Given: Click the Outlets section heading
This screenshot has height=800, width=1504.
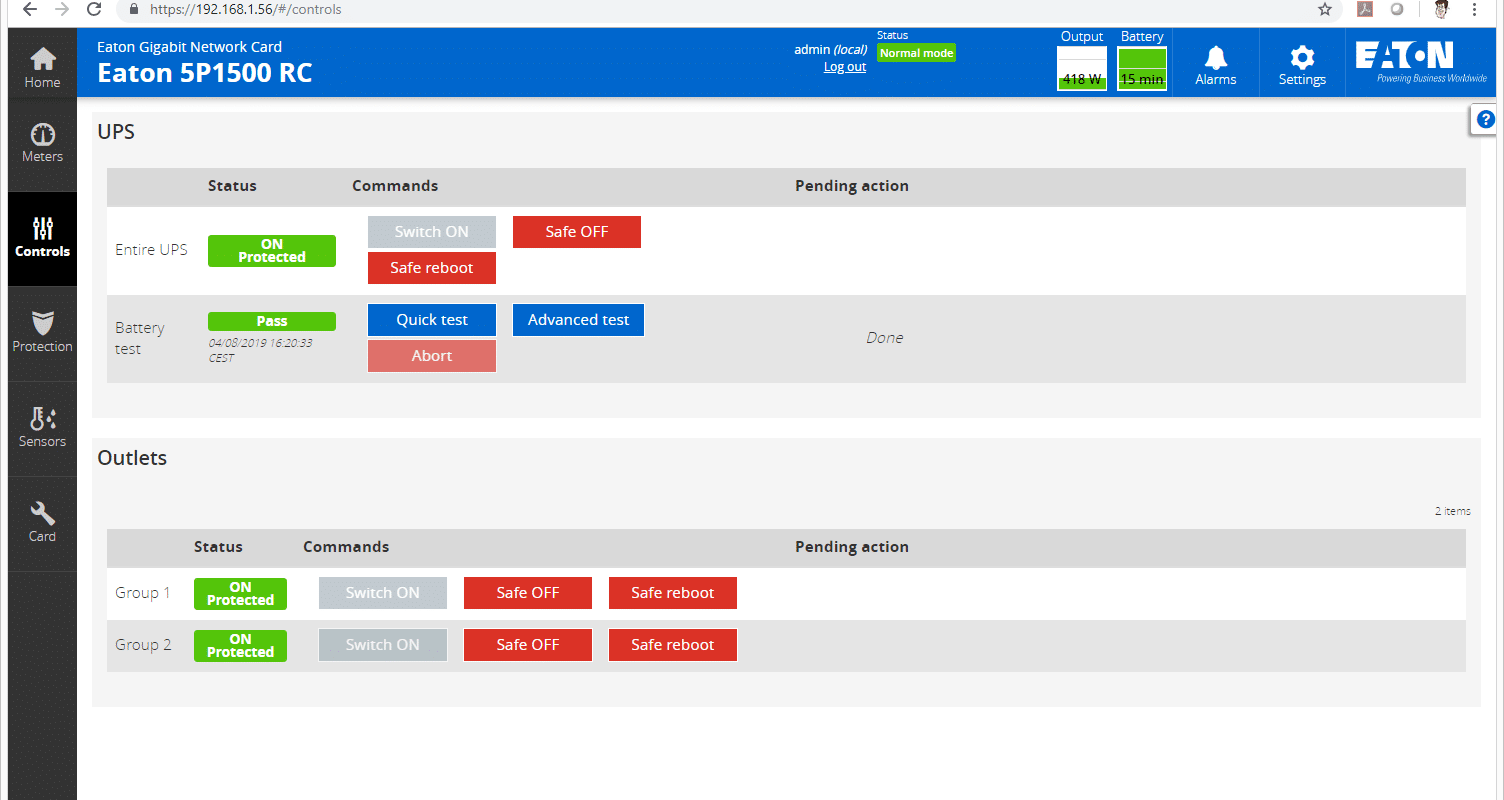Looking at the screenshot, I should pos(132,458).
